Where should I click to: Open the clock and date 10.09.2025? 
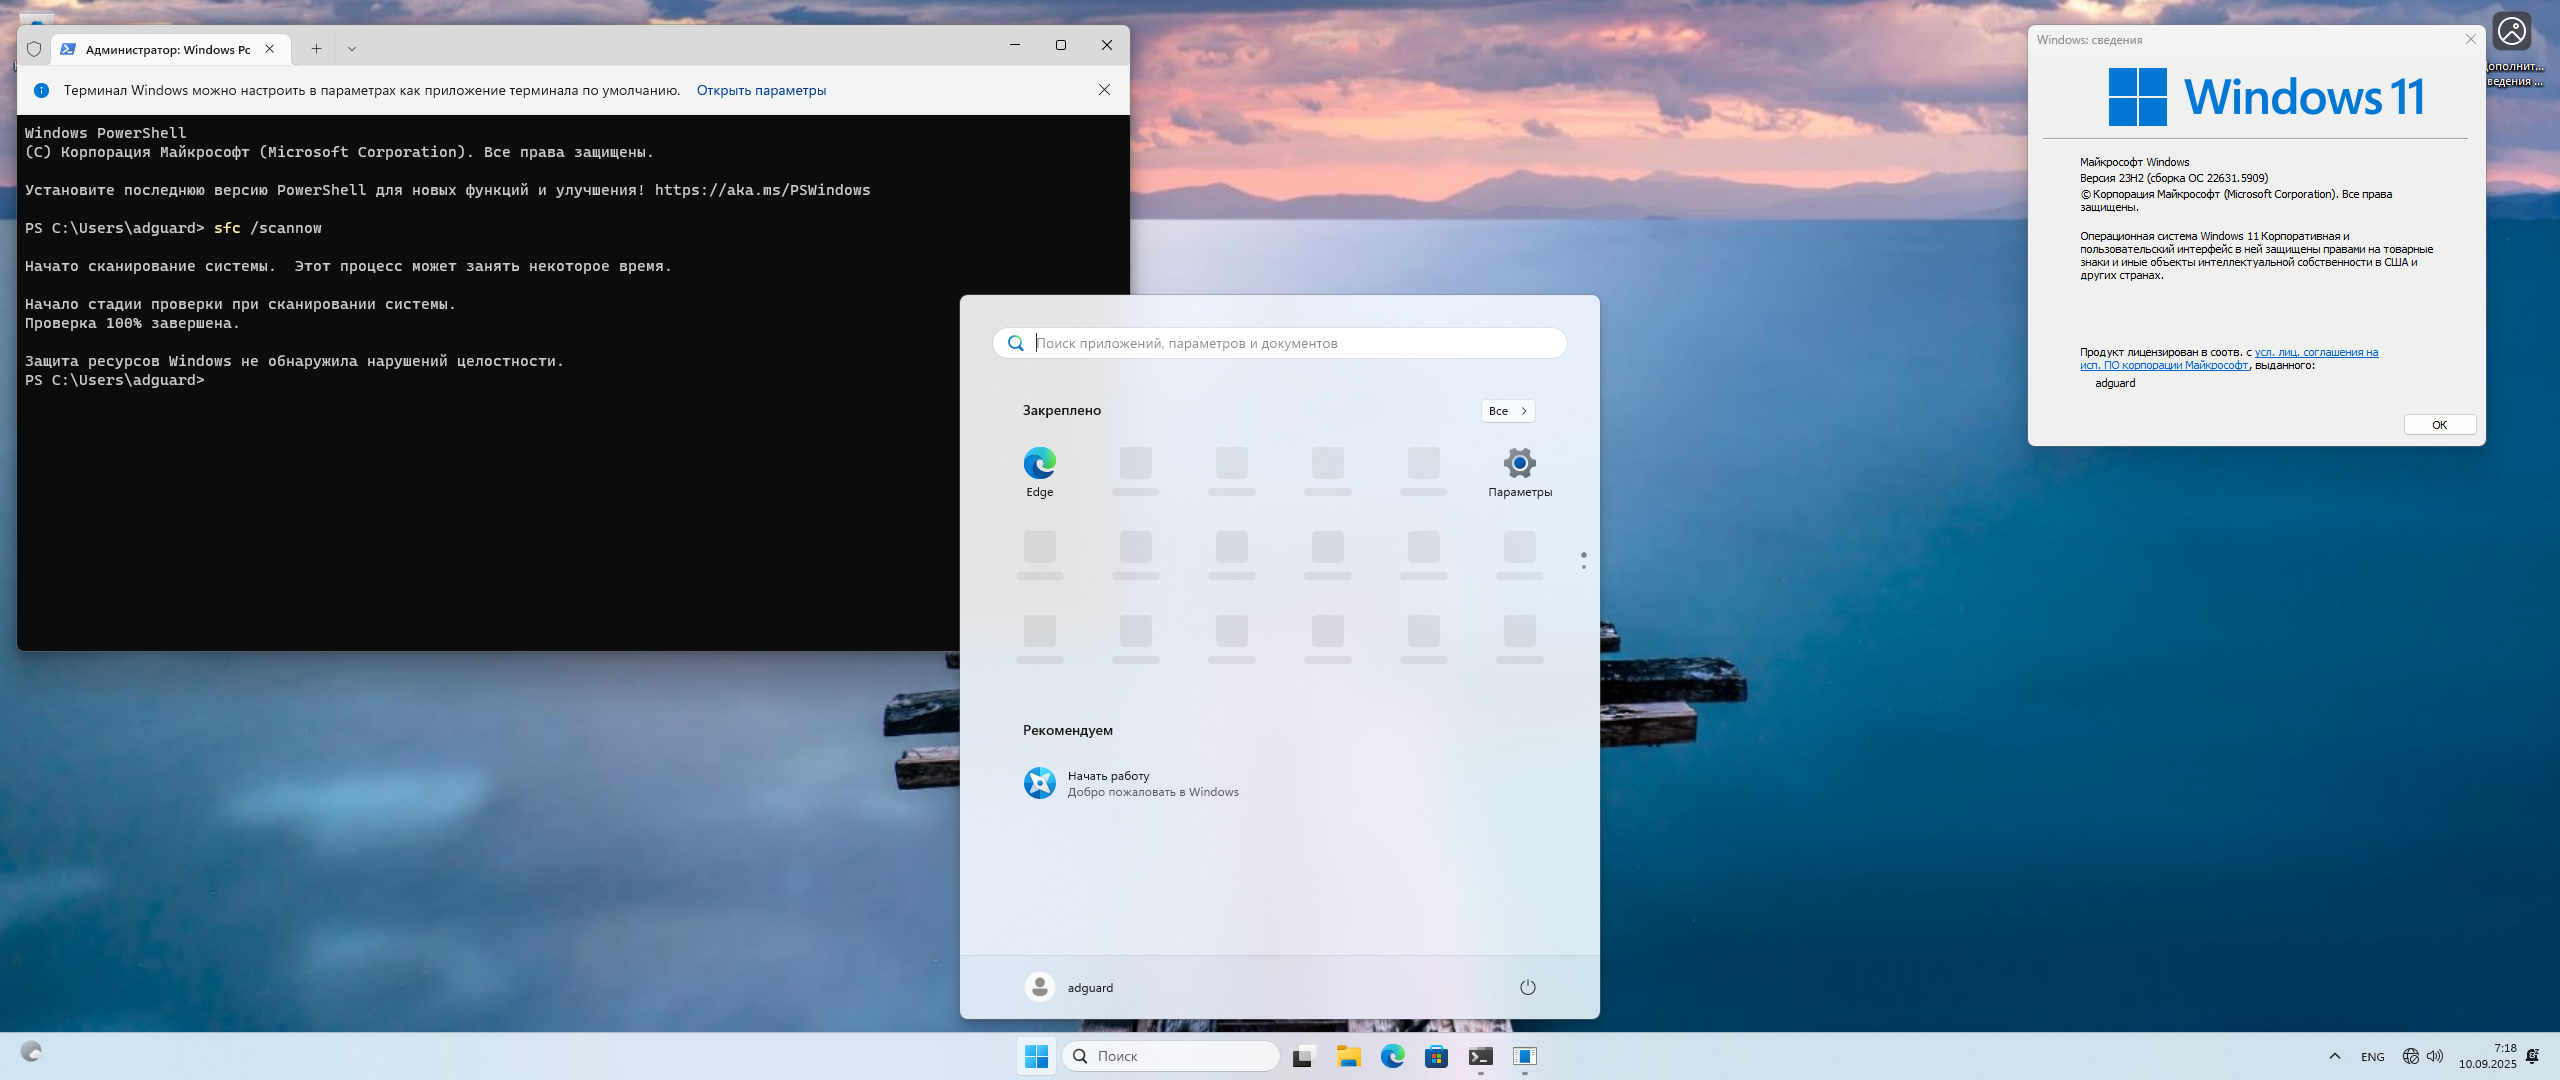[2487, 1056]
